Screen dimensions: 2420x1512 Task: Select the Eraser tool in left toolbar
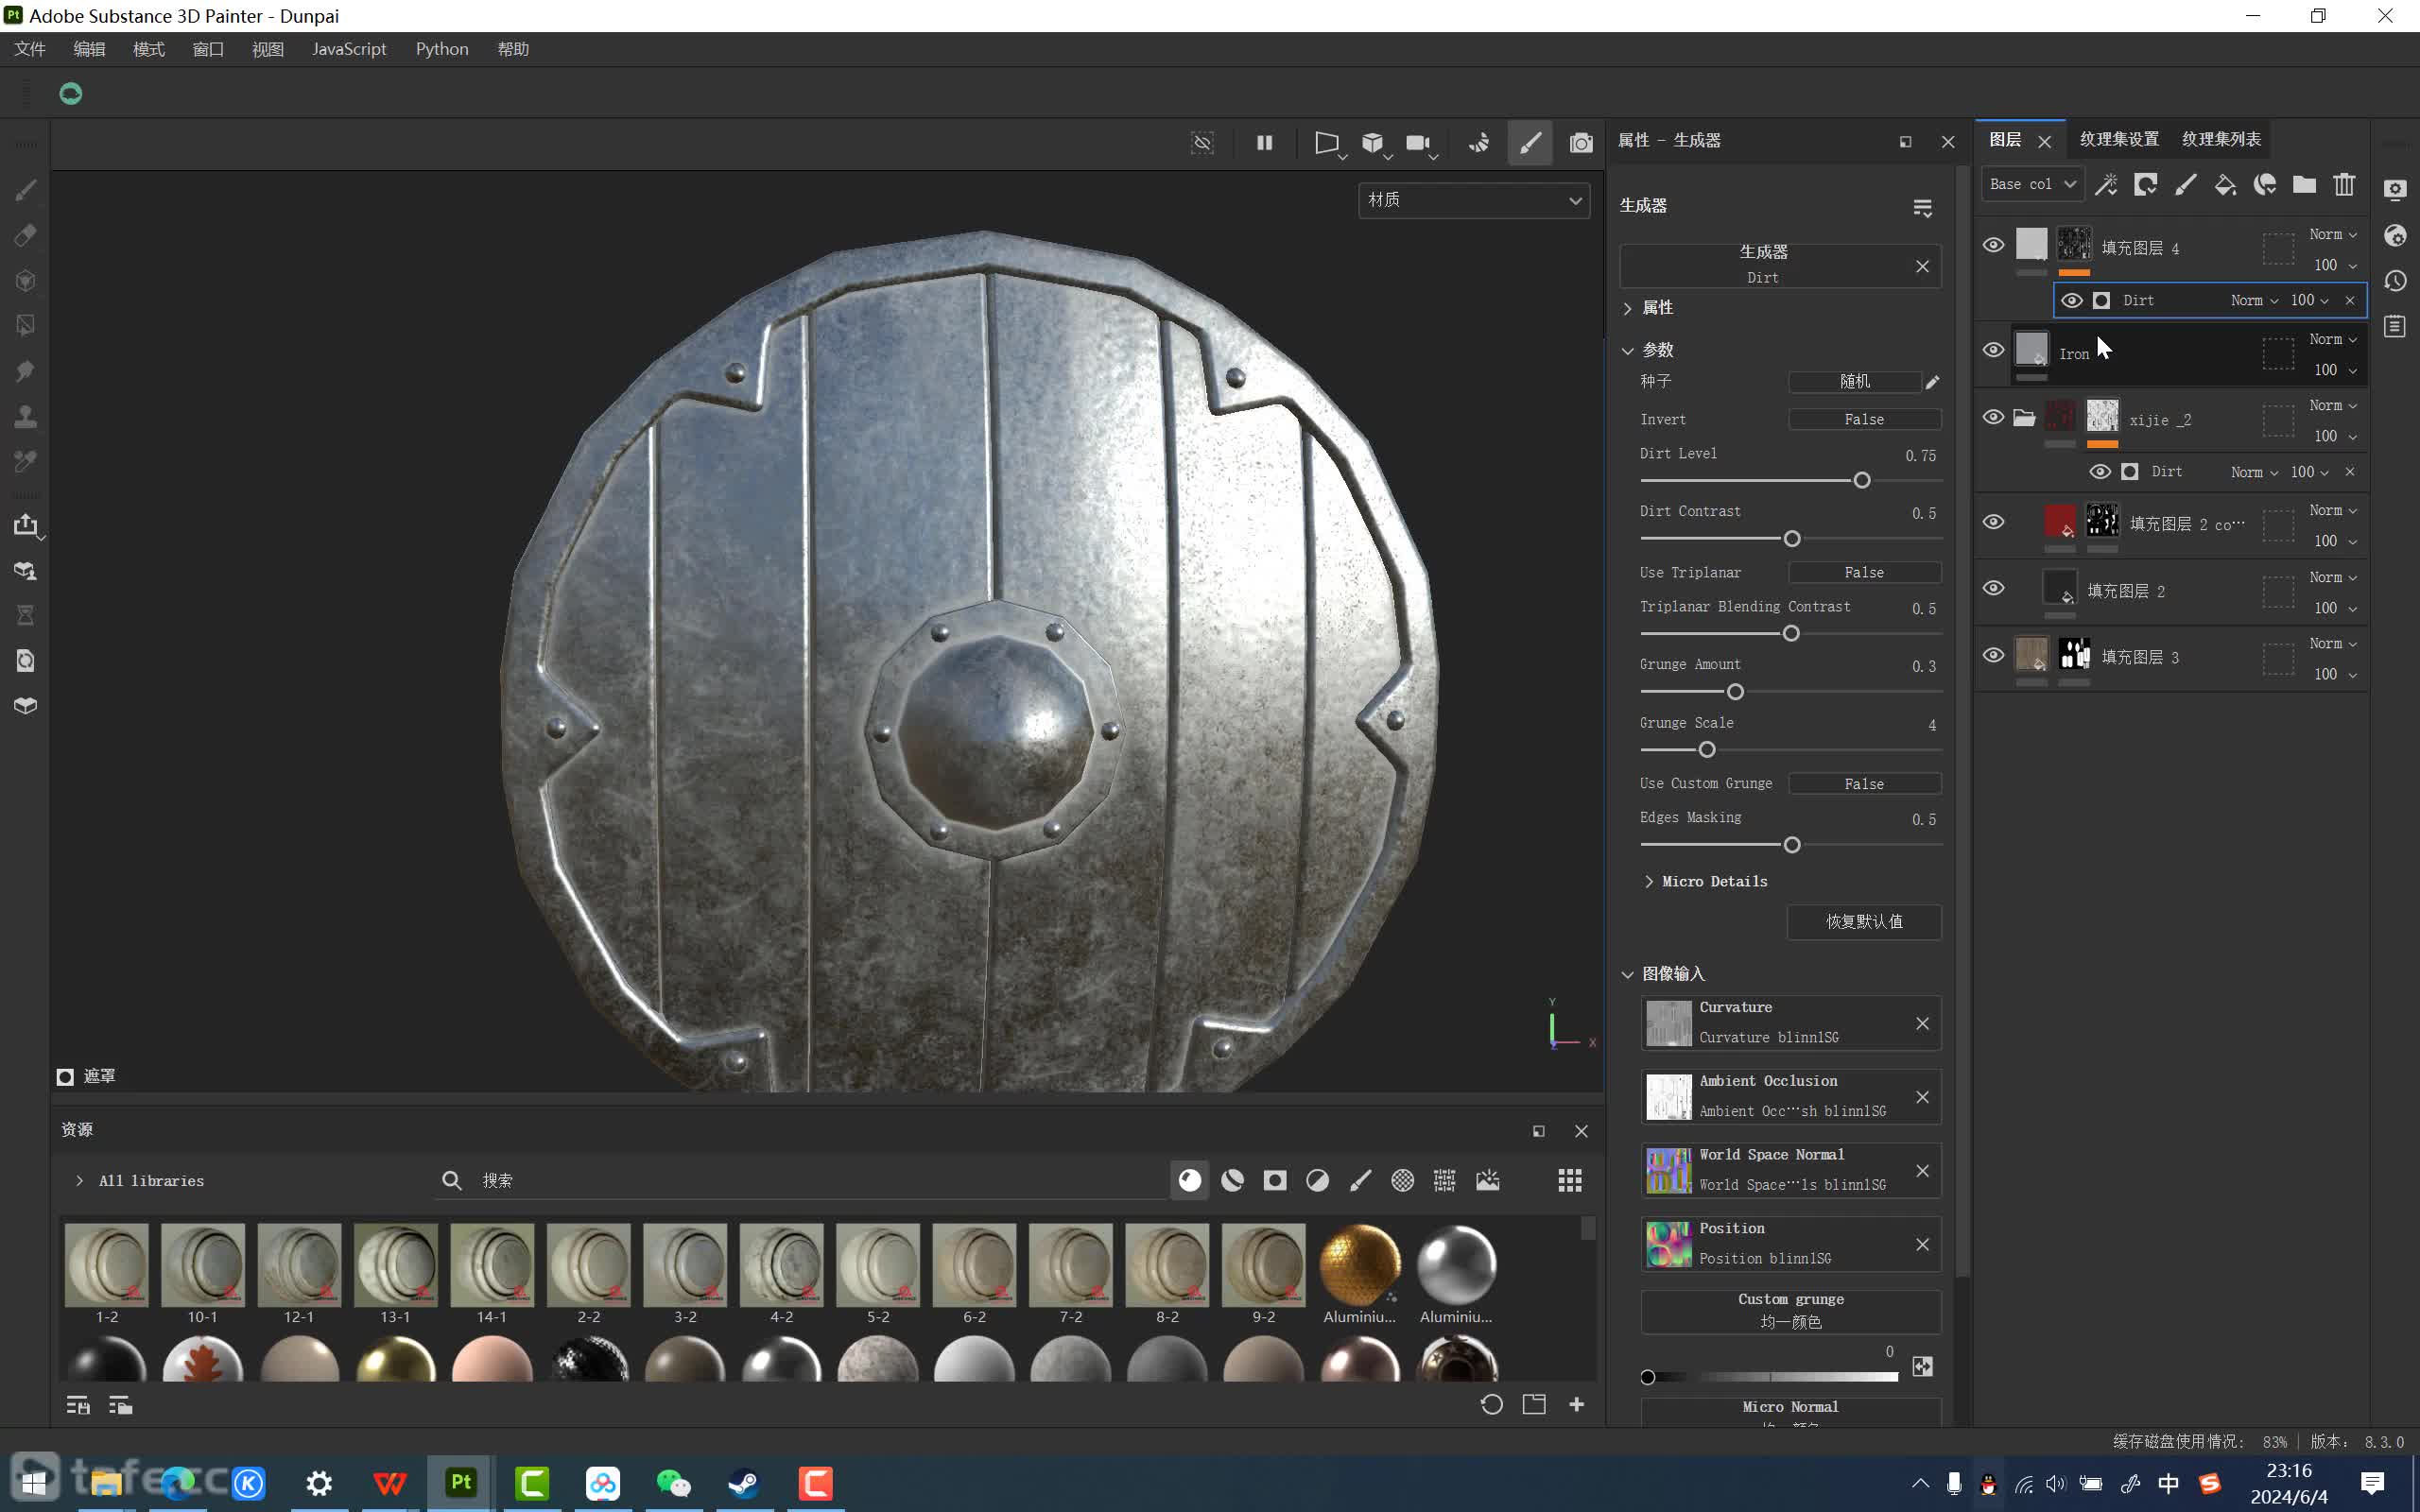(x=26, y=235)
